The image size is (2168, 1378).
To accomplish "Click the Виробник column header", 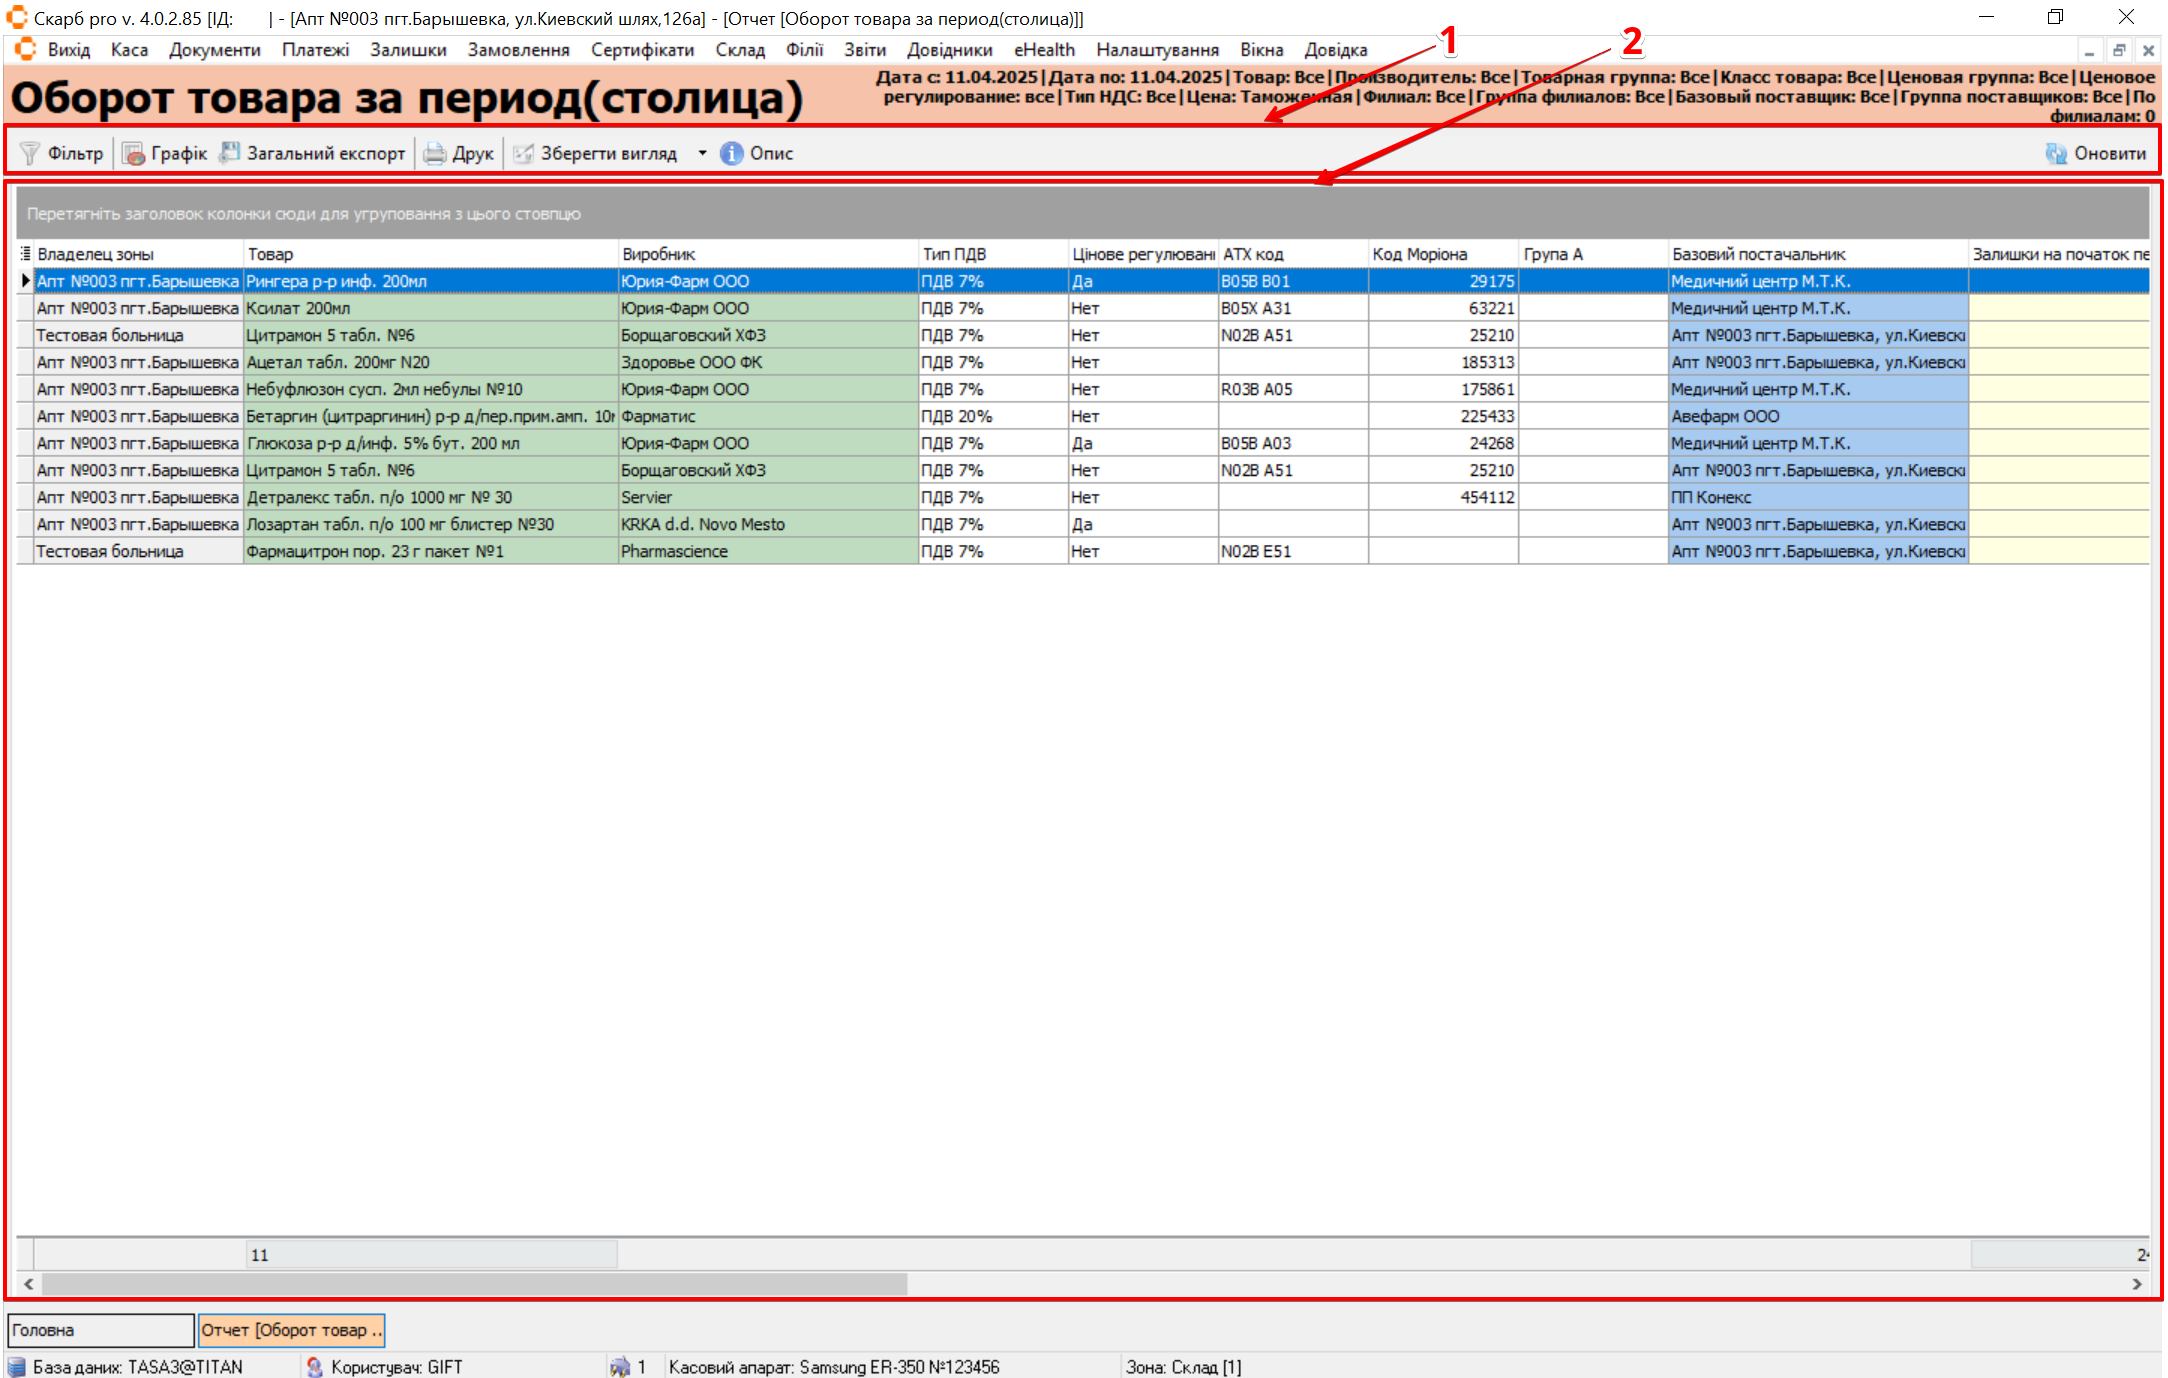I will [x=767, y=254].
